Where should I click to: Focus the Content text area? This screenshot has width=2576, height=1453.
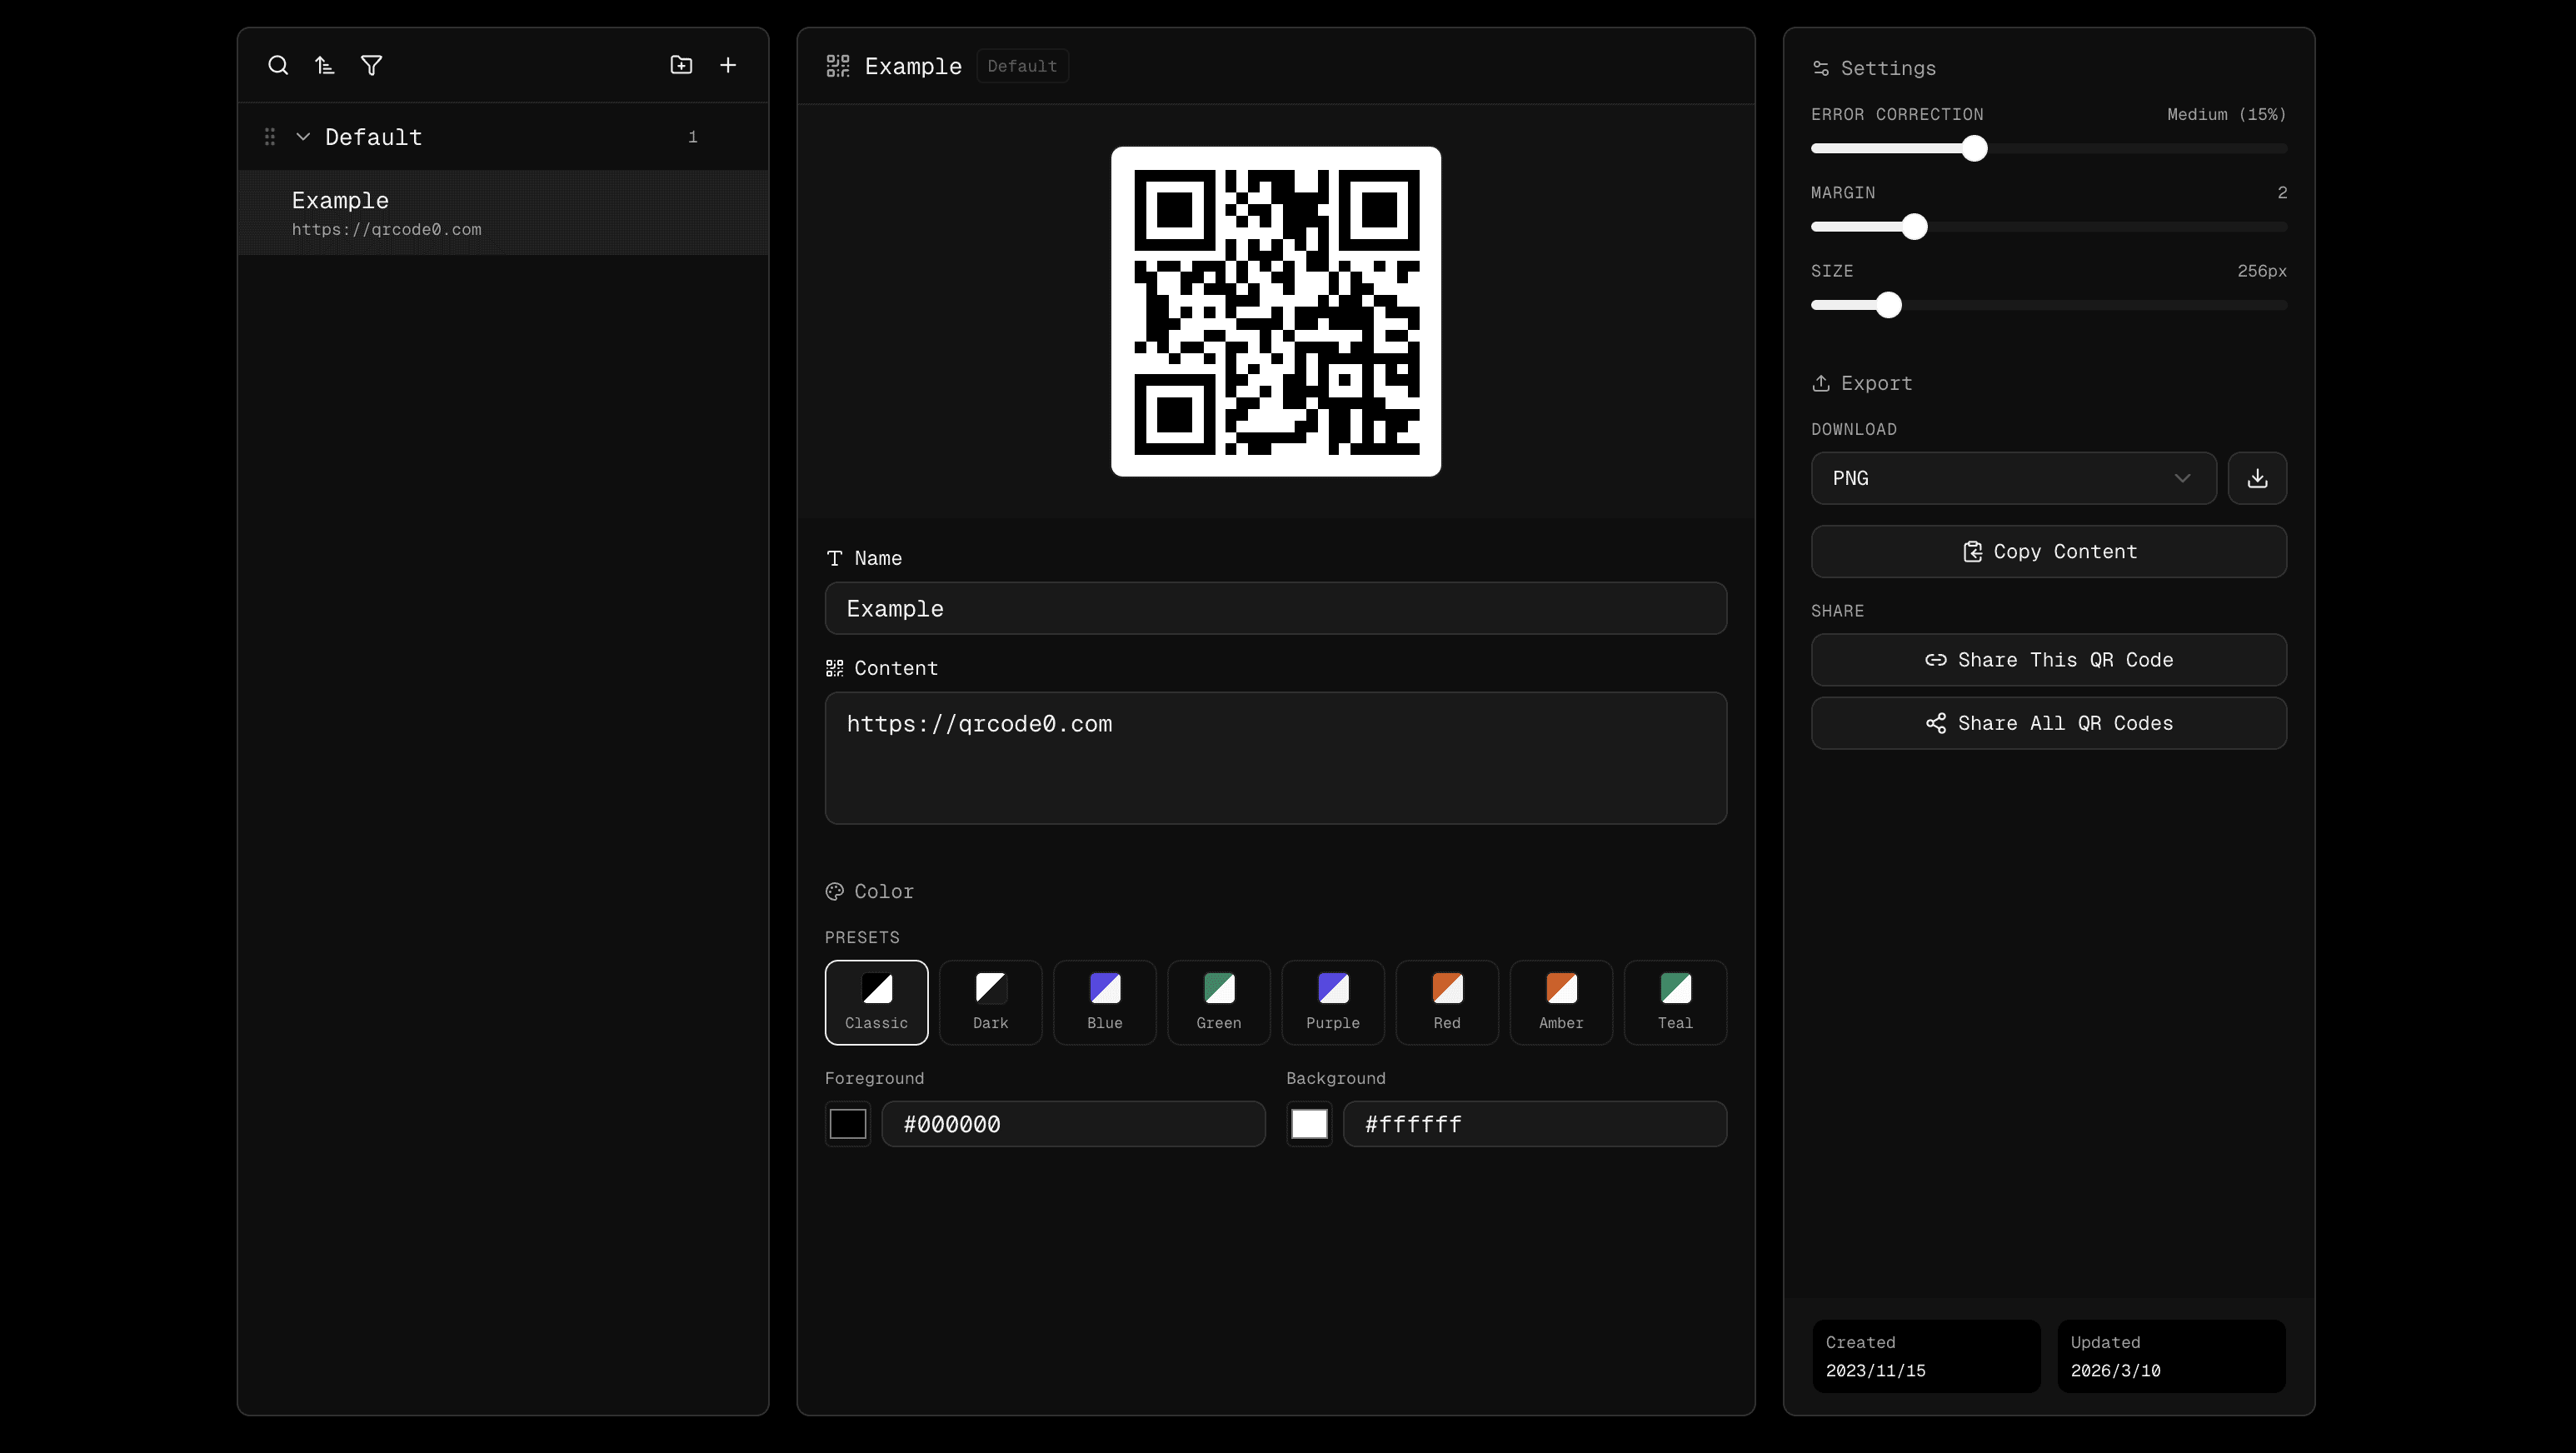tap(1276, 758)
